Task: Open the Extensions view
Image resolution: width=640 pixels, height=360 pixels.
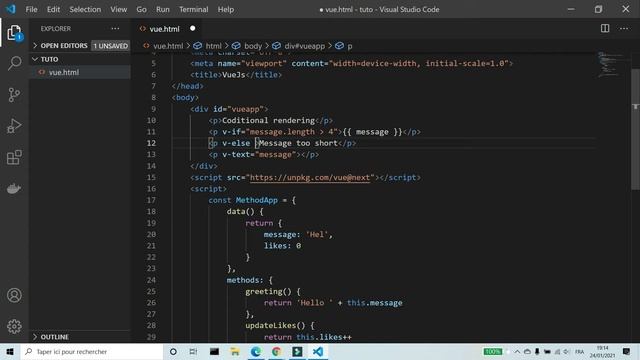Action: pyautogui.click(x=14, y=157)
